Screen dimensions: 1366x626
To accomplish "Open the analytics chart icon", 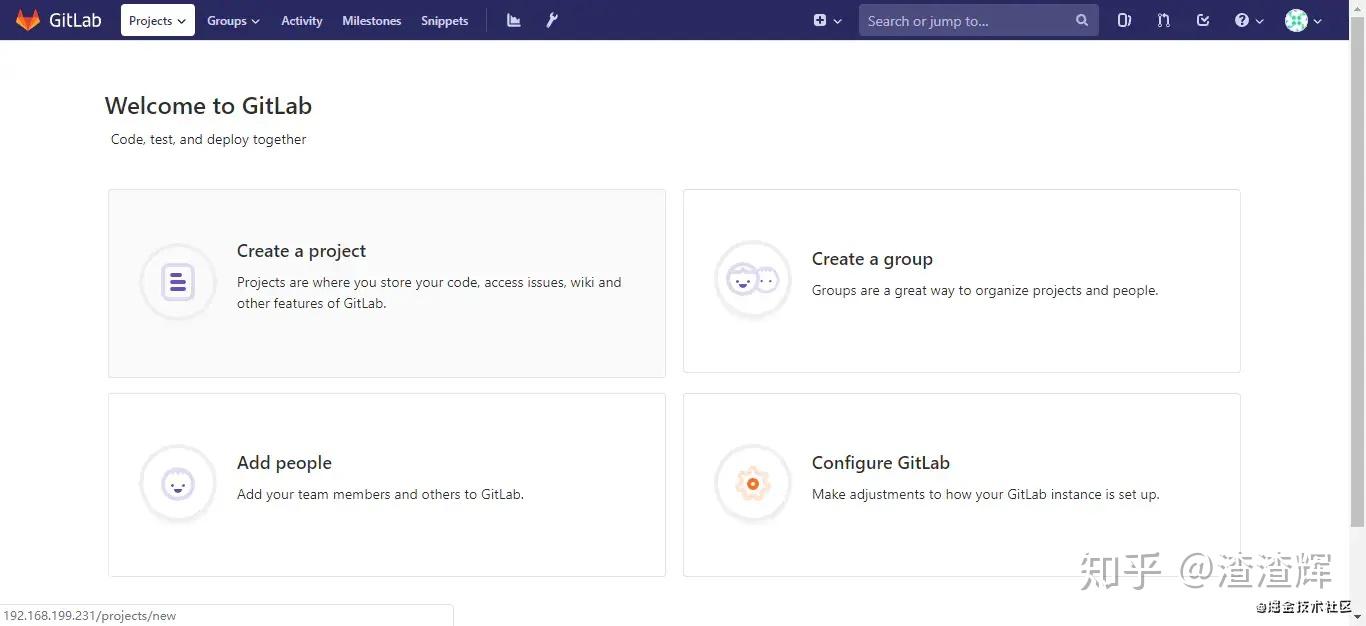I will pos(512,20).
